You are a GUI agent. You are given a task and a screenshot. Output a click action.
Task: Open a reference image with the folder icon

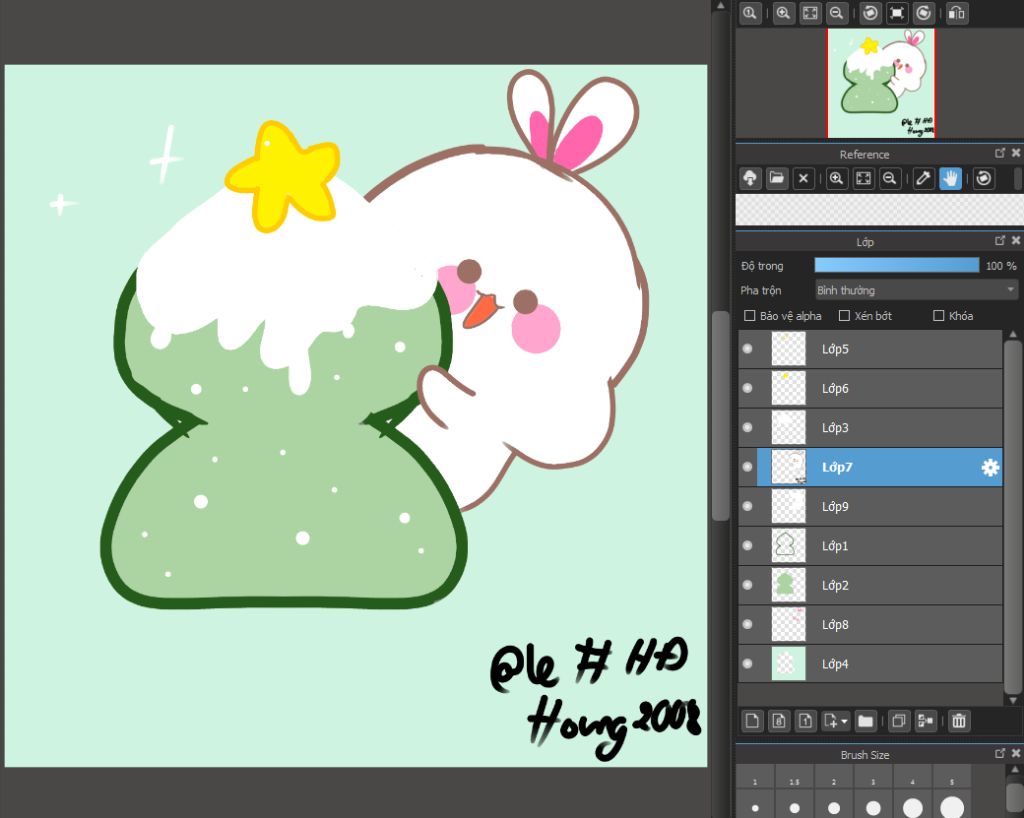[776, 178]
